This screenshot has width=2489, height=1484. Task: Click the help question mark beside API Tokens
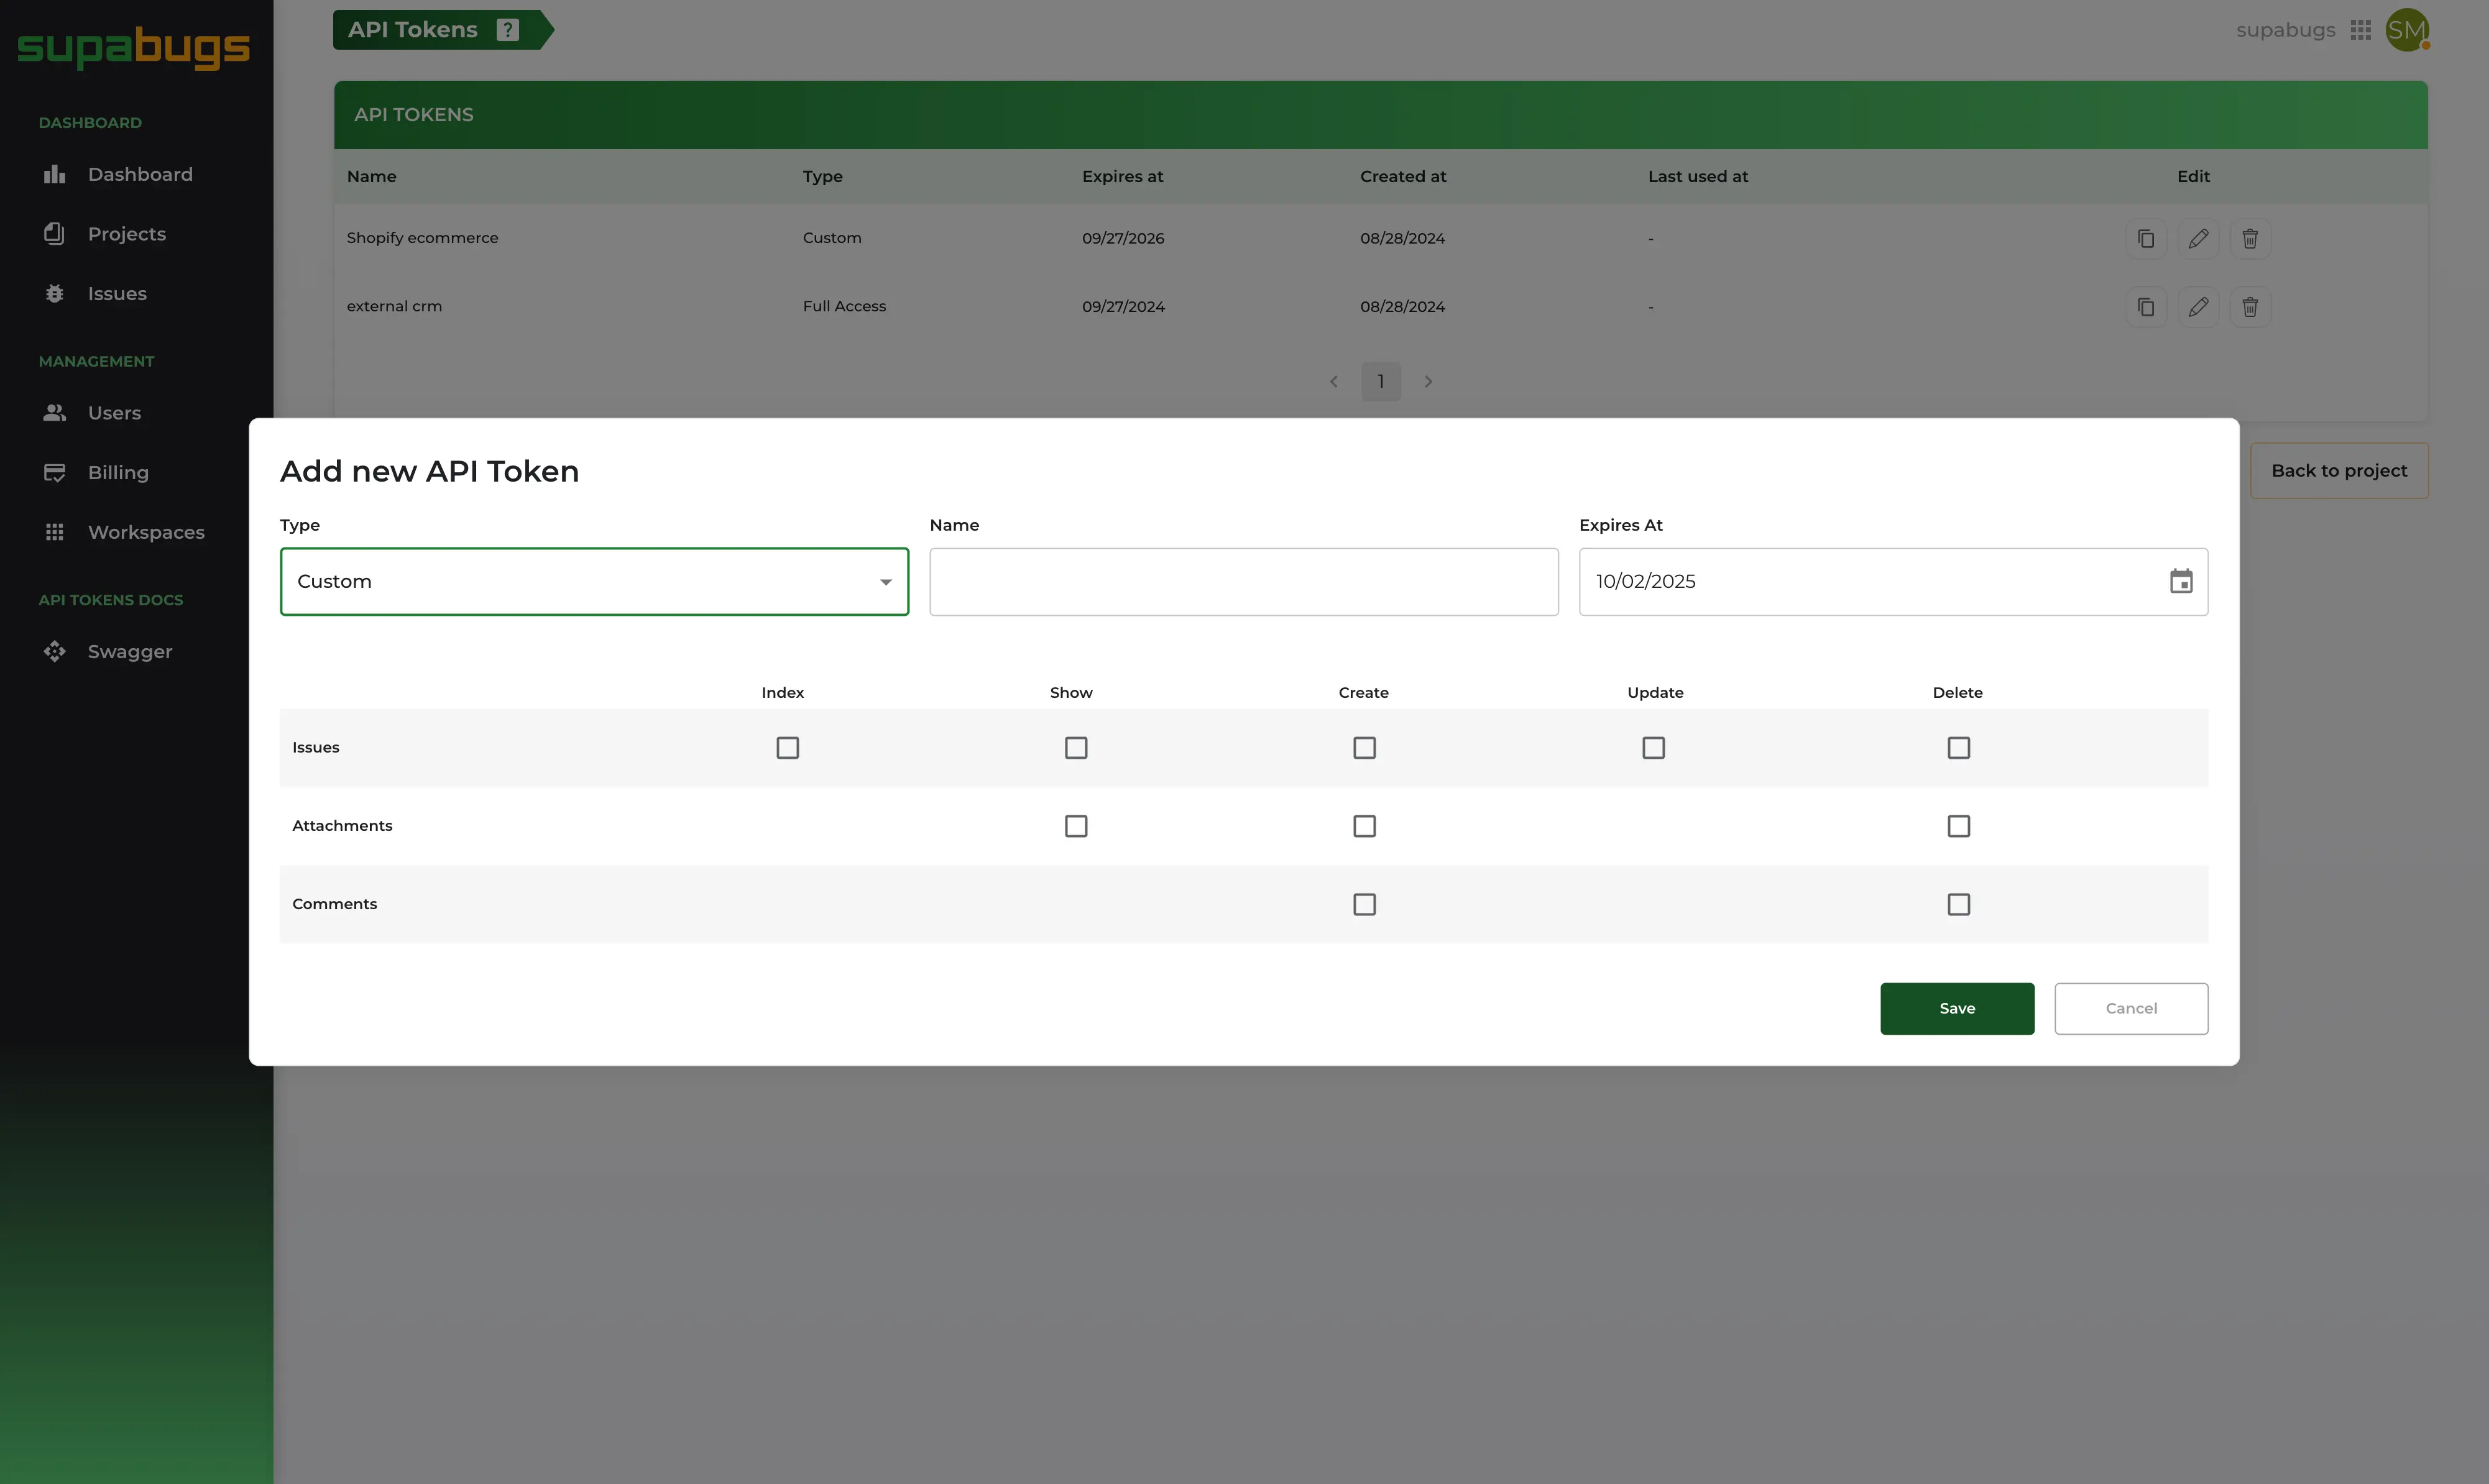tap(508, 30)
